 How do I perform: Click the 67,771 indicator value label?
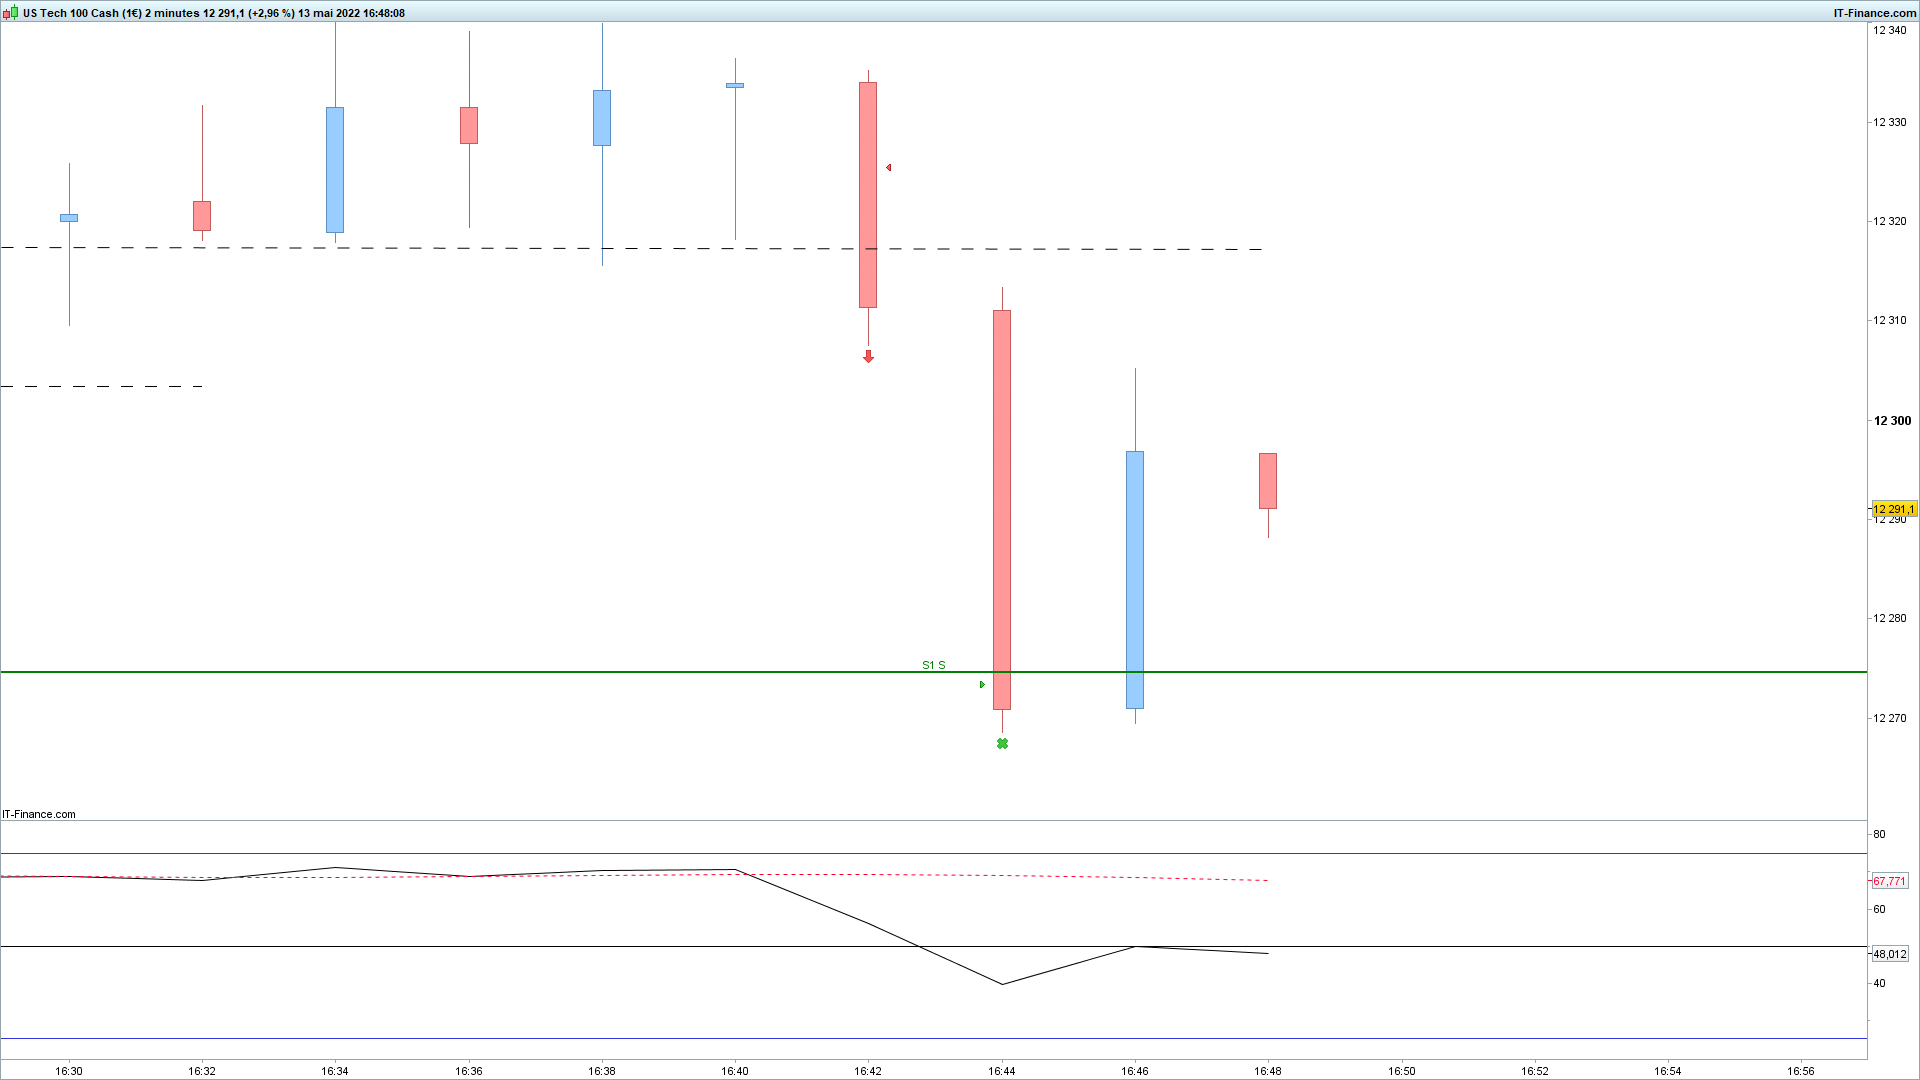coord(1889,881)
